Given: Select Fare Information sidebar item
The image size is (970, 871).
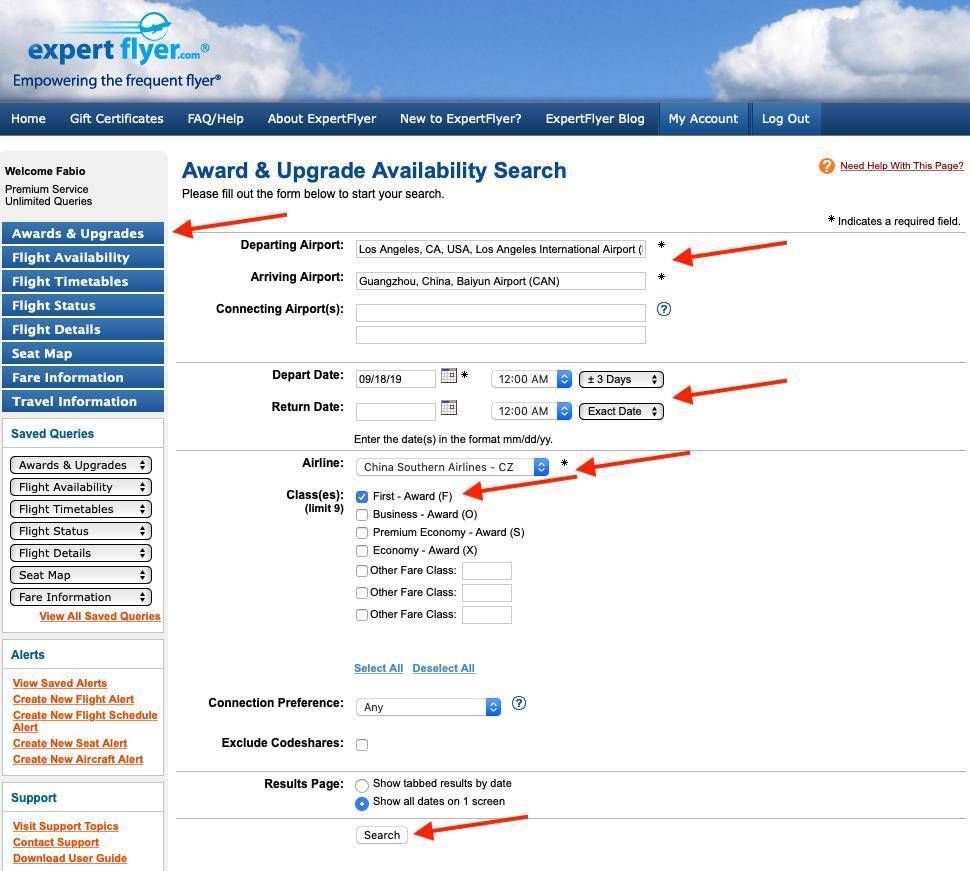Looking at the screenshot, I should 83,377.
